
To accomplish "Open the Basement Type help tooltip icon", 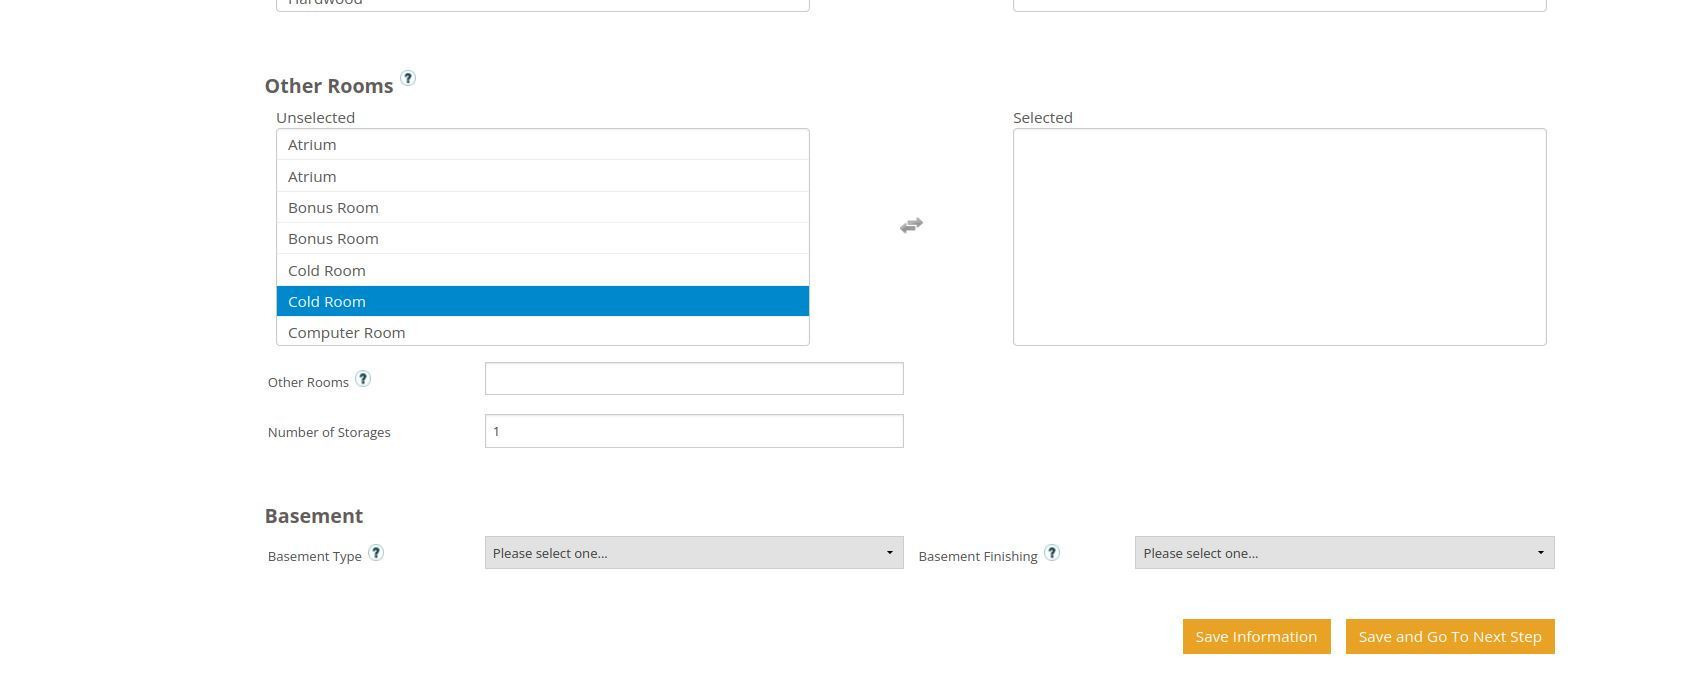I will pyautogui.click(x=376, y=553).
